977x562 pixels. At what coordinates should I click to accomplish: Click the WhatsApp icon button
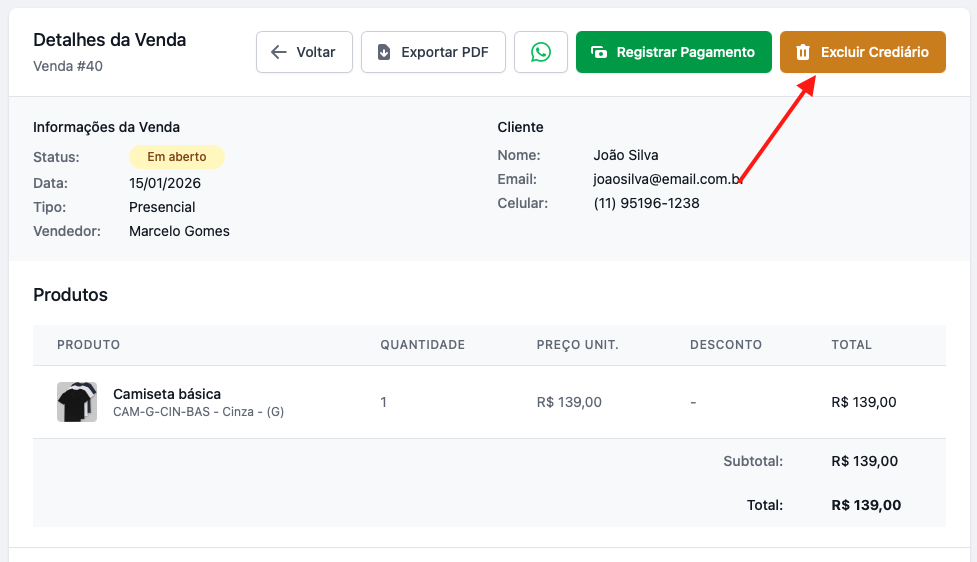541,52
